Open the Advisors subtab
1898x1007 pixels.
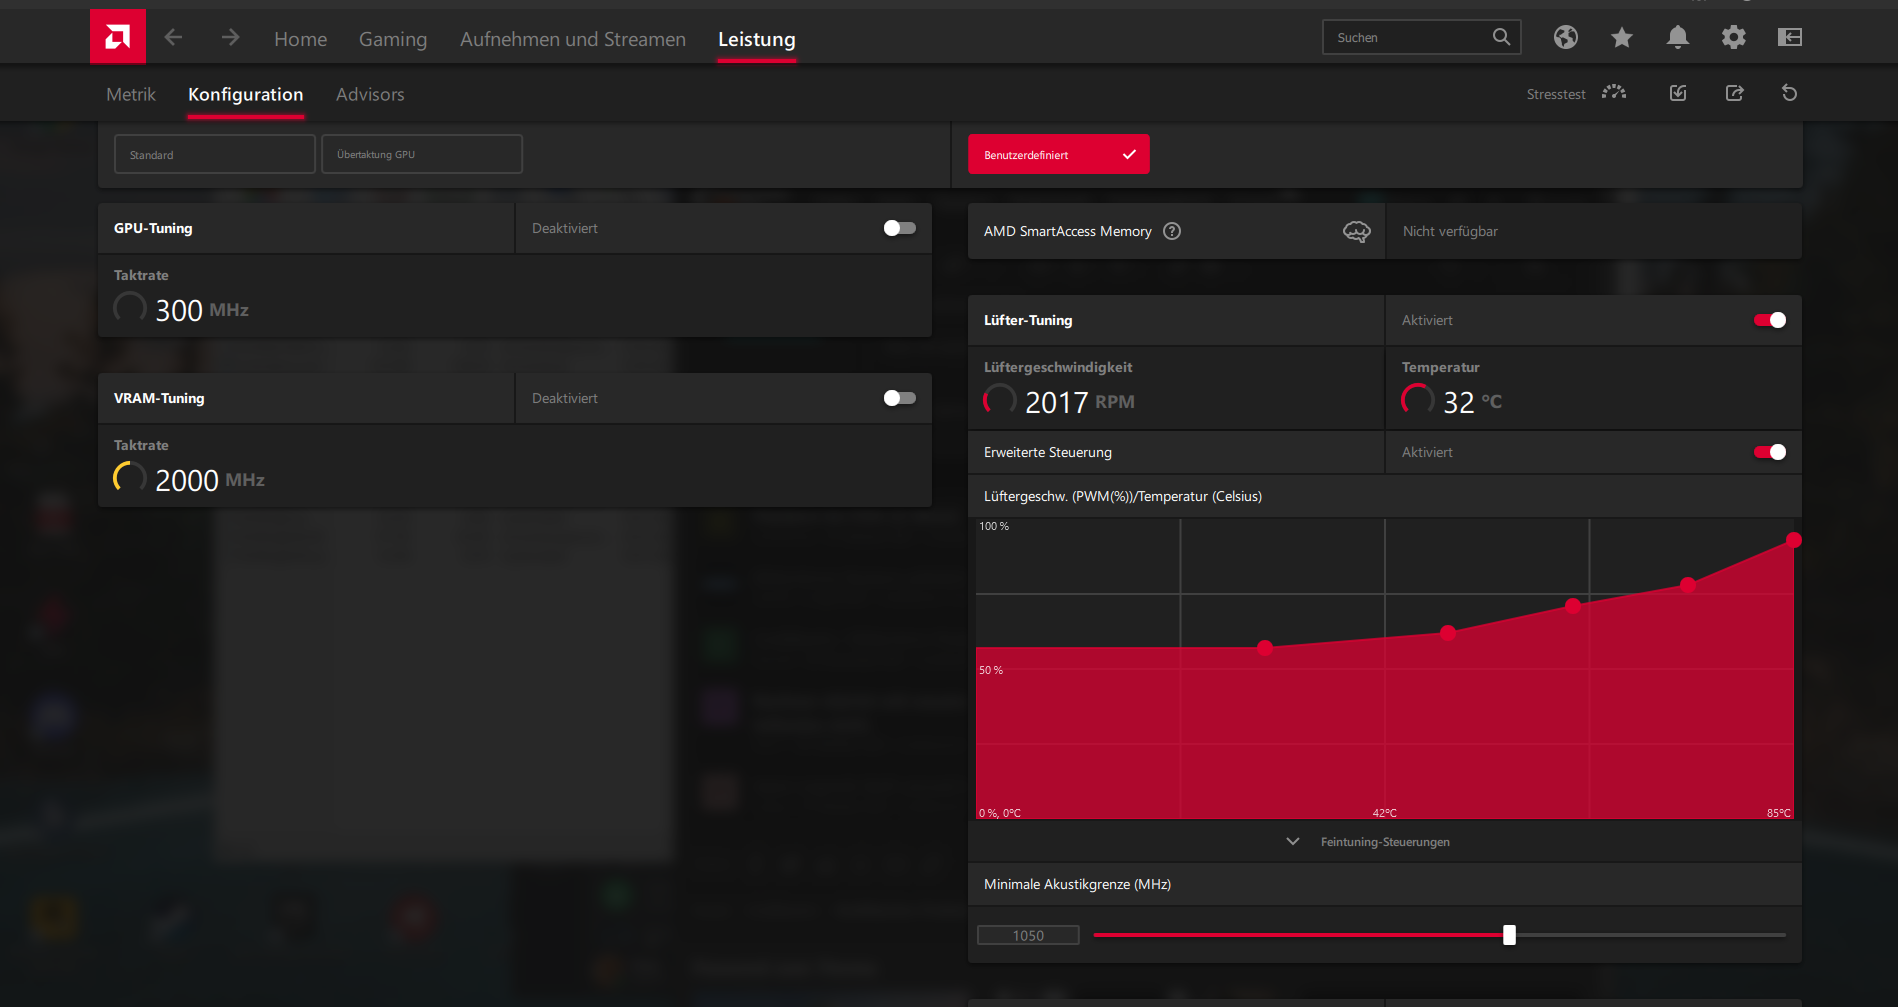click(x=370, y=94)
